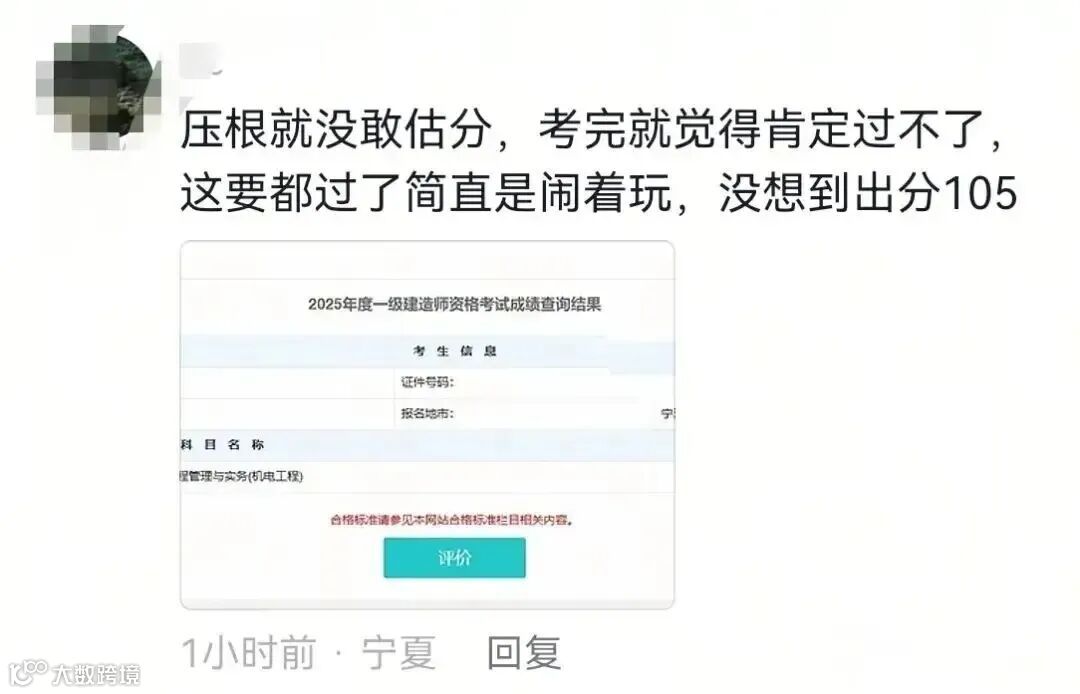Image resolution: width=1080 pixels, height=694 pixels.
Task: Click the 大数跨境 watermark text
Action: [96, 674]
